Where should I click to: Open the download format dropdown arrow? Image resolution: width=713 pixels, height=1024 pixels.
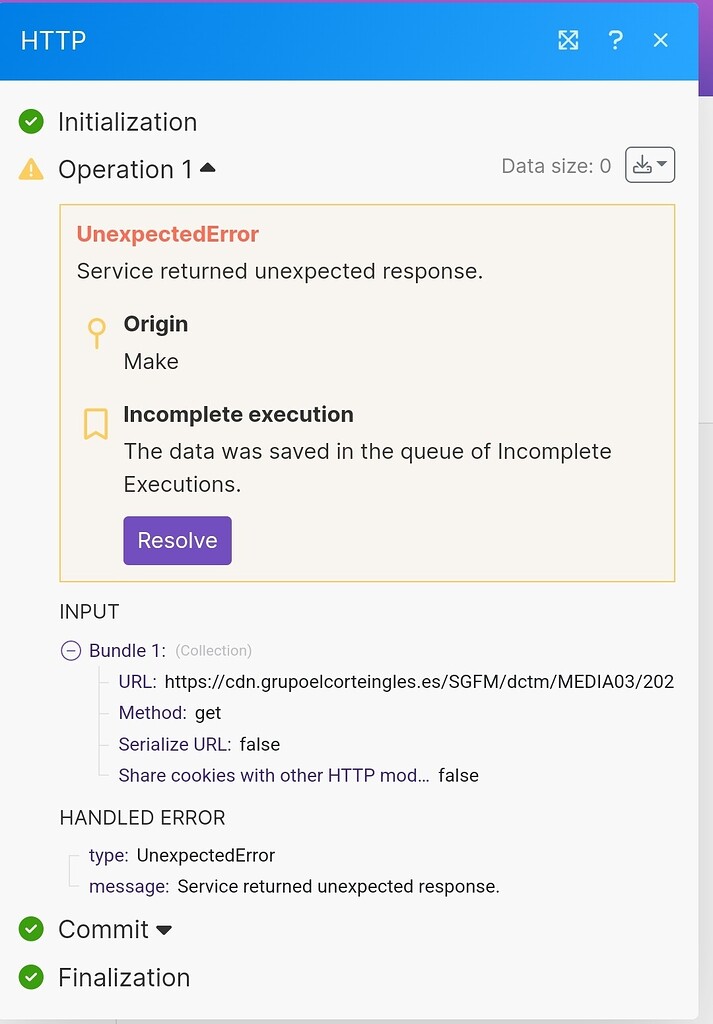click(660, 164)
